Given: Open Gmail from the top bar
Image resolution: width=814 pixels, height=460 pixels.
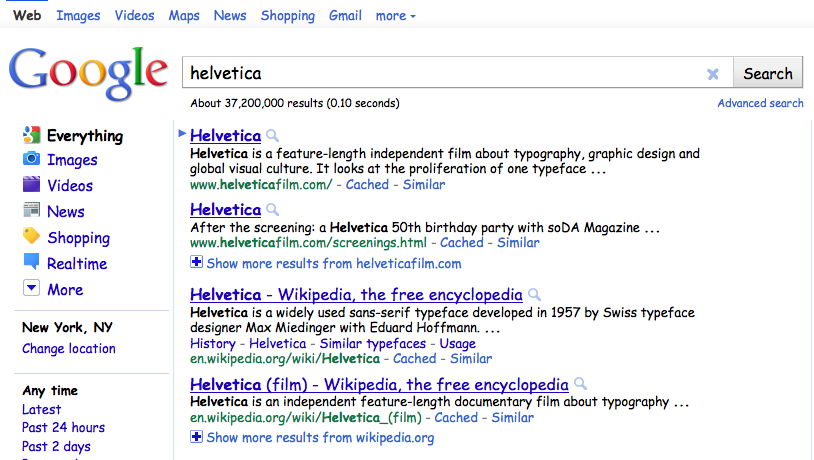Looking at the screenshot, I should tap(345, 16).
